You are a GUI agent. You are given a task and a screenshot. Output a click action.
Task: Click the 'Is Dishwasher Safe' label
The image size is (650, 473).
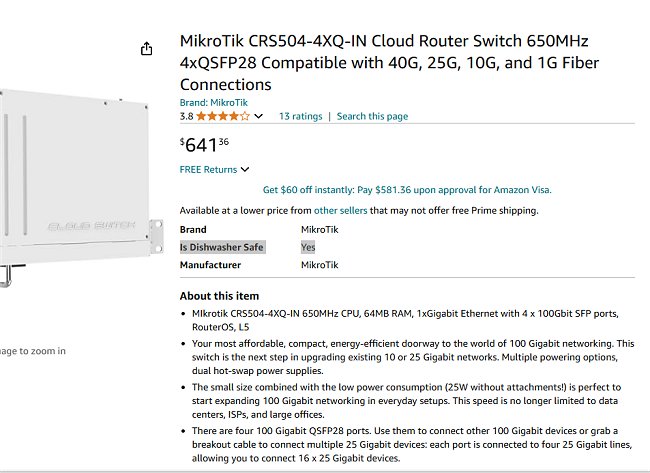click(222, 247)
